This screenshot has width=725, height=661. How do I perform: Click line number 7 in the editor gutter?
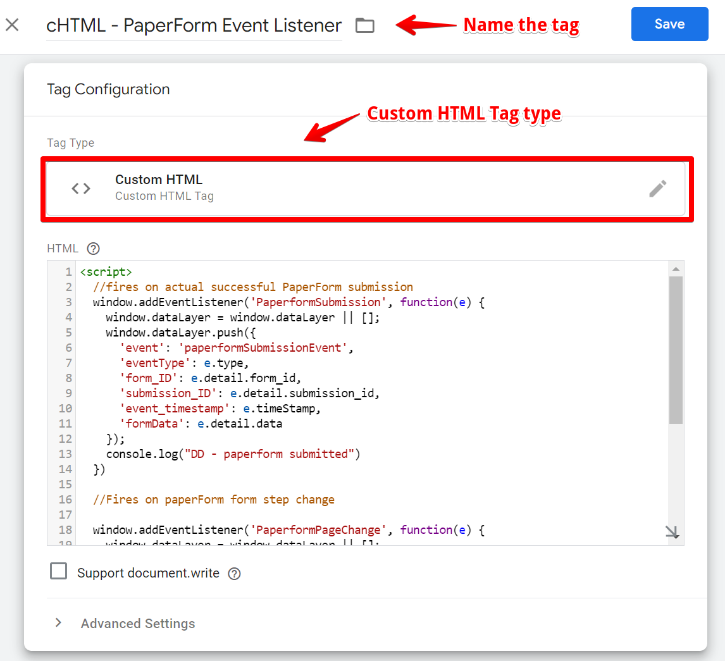68,363
